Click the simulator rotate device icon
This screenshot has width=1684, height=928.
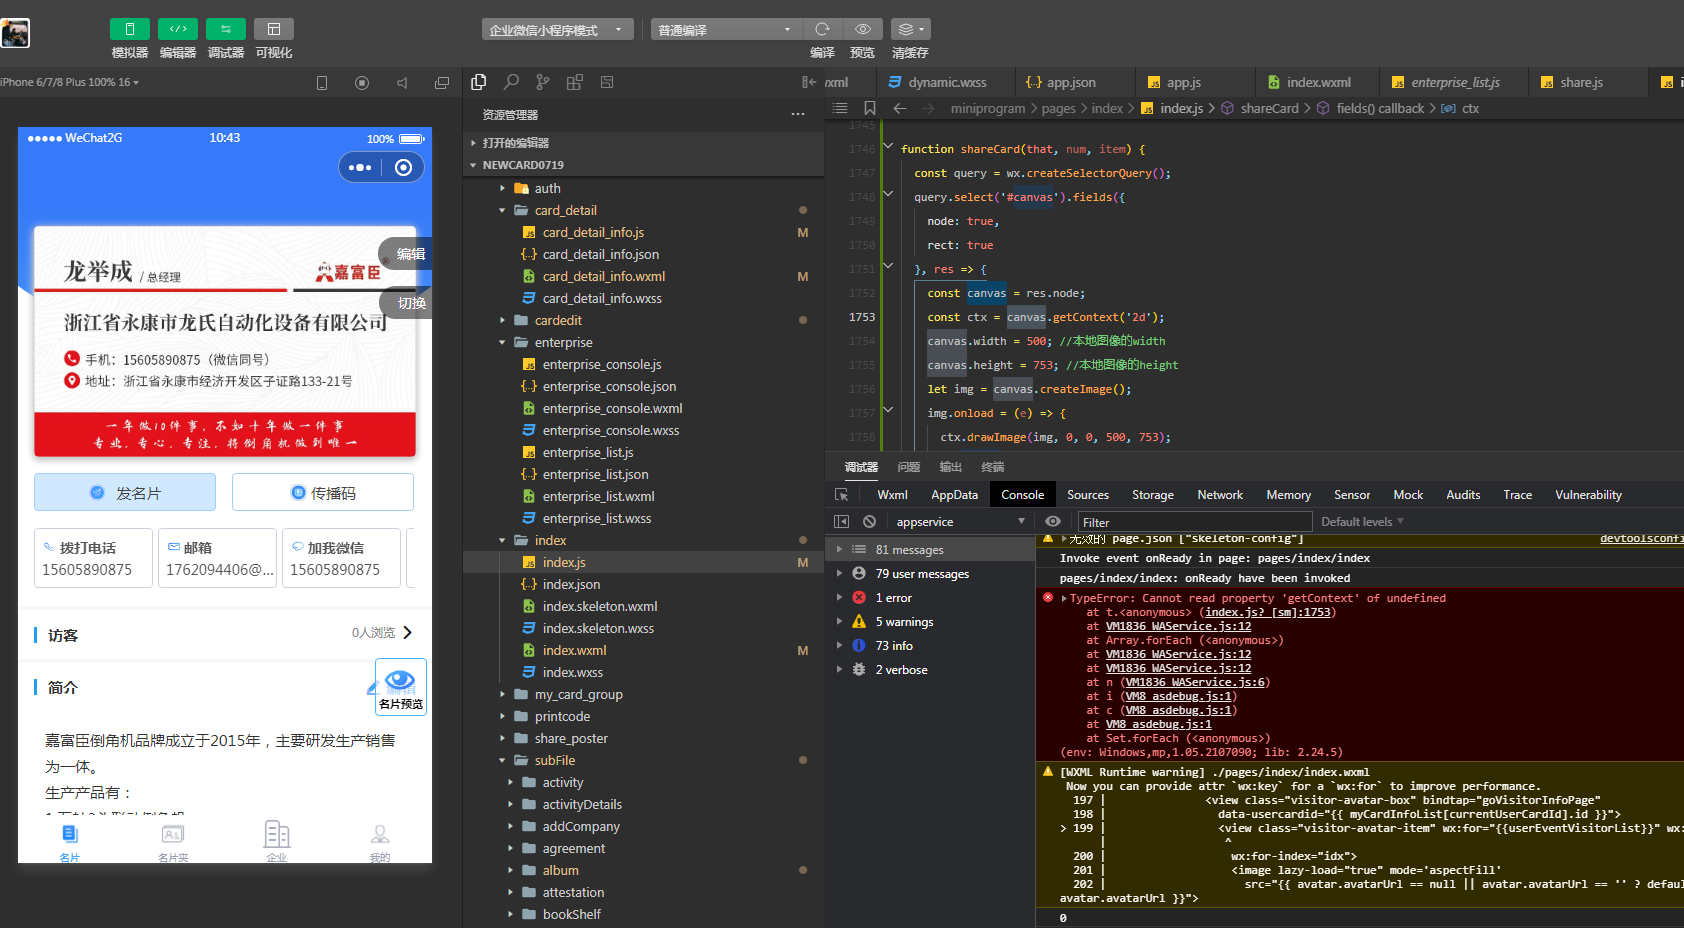pos(322,83)
